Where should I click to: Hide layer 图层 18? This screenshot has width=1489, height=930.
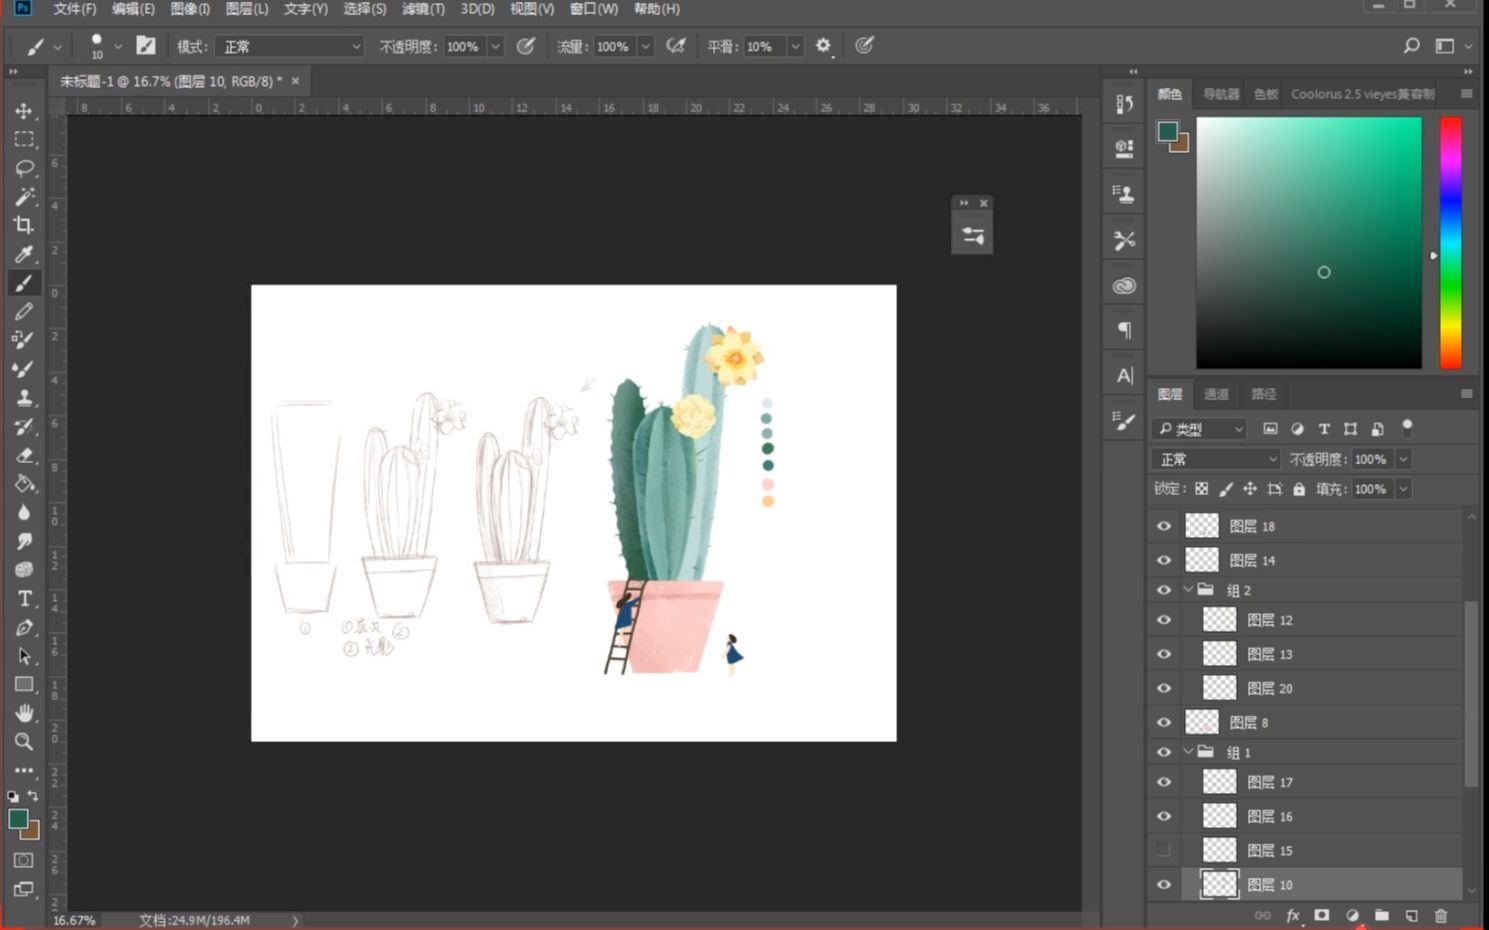tap(1164, 526)
